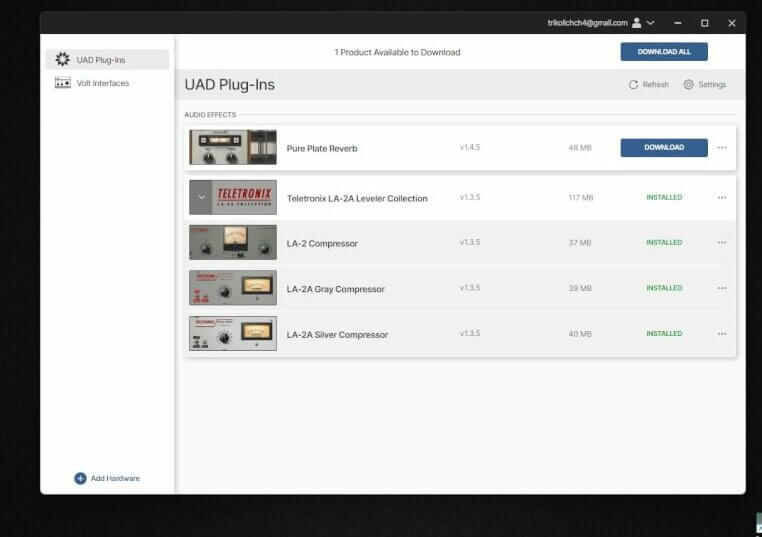Click the LA-2A Gray Compressor name
This screenshot has width=762, height=537.
pyautogui.click(x=335, y=289)
